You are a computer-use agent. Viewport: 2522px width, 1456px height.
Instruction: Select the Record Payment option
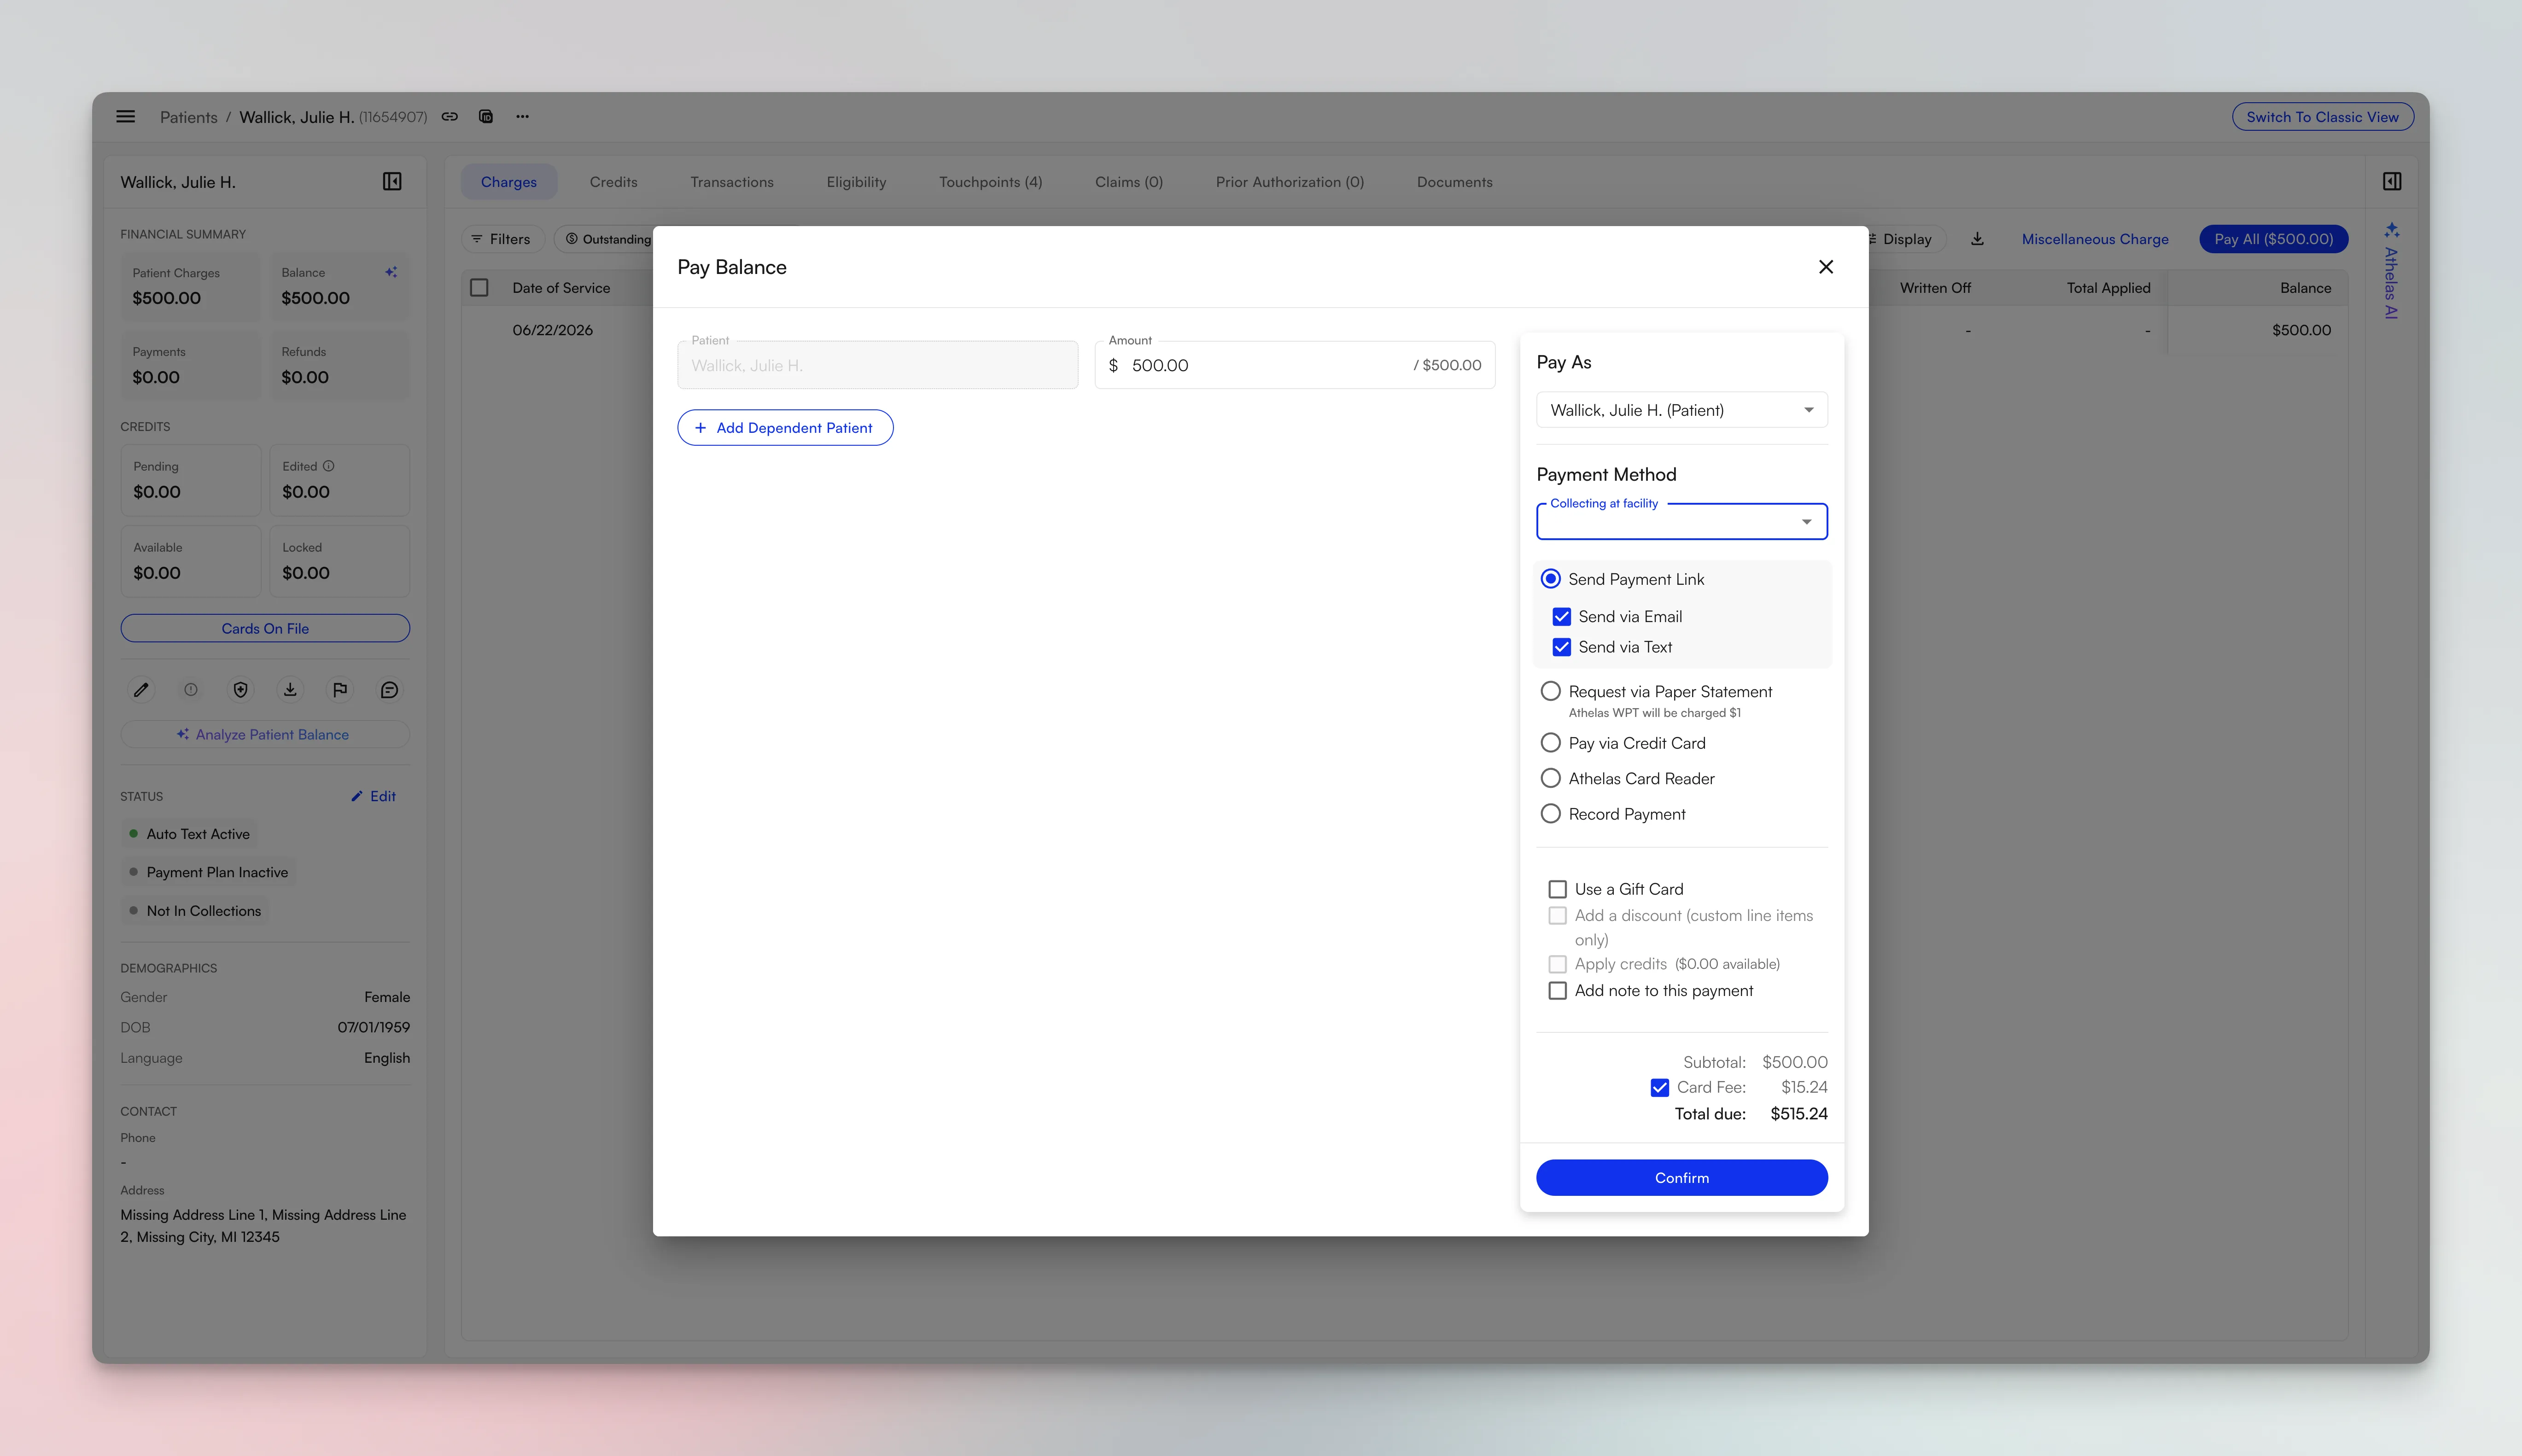pos(1551,814)
